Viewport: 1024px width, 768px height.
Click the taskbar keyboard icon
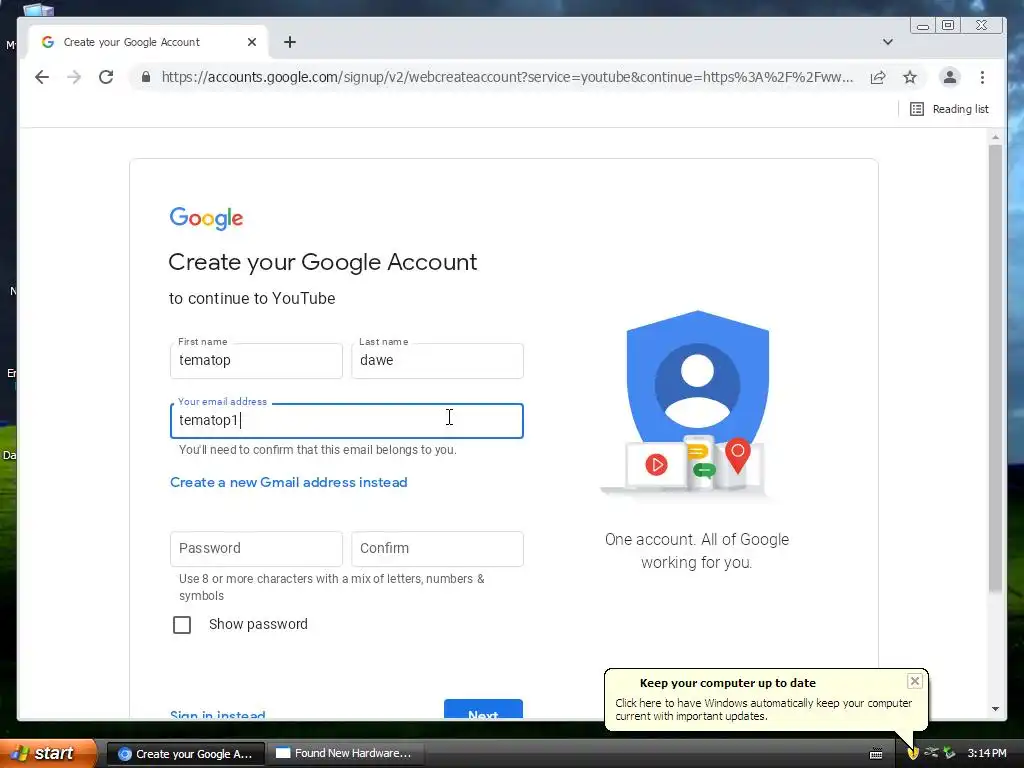click(x=876, y=754)
